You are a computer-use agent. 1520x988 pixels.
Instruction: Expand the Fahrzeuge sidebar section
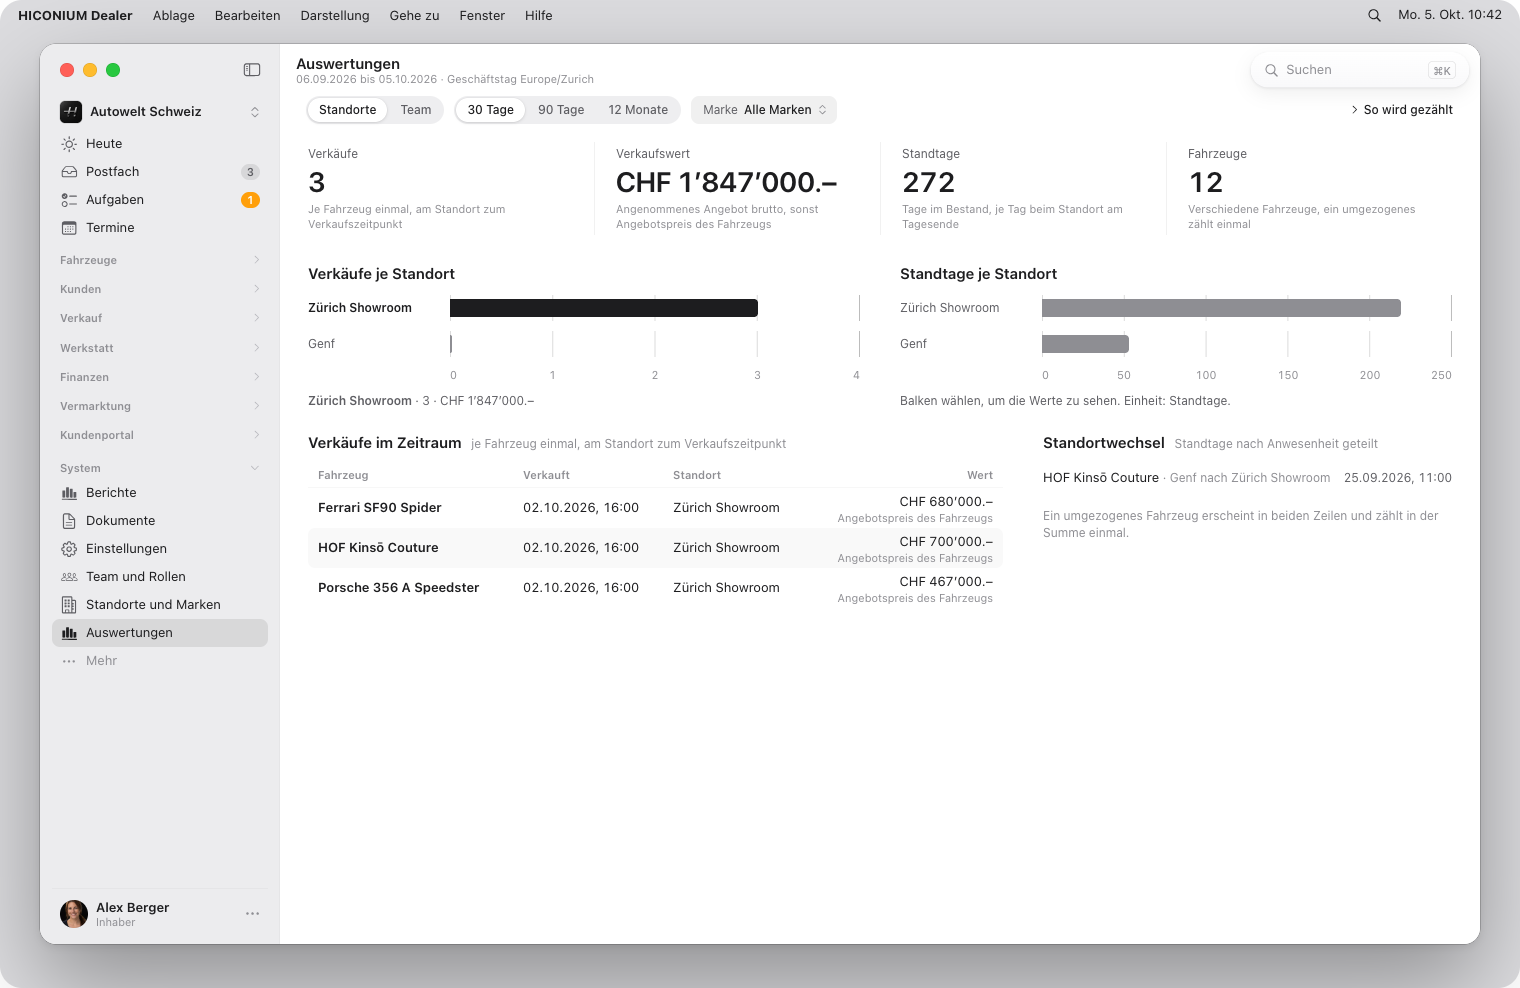[x=160, y=260]
